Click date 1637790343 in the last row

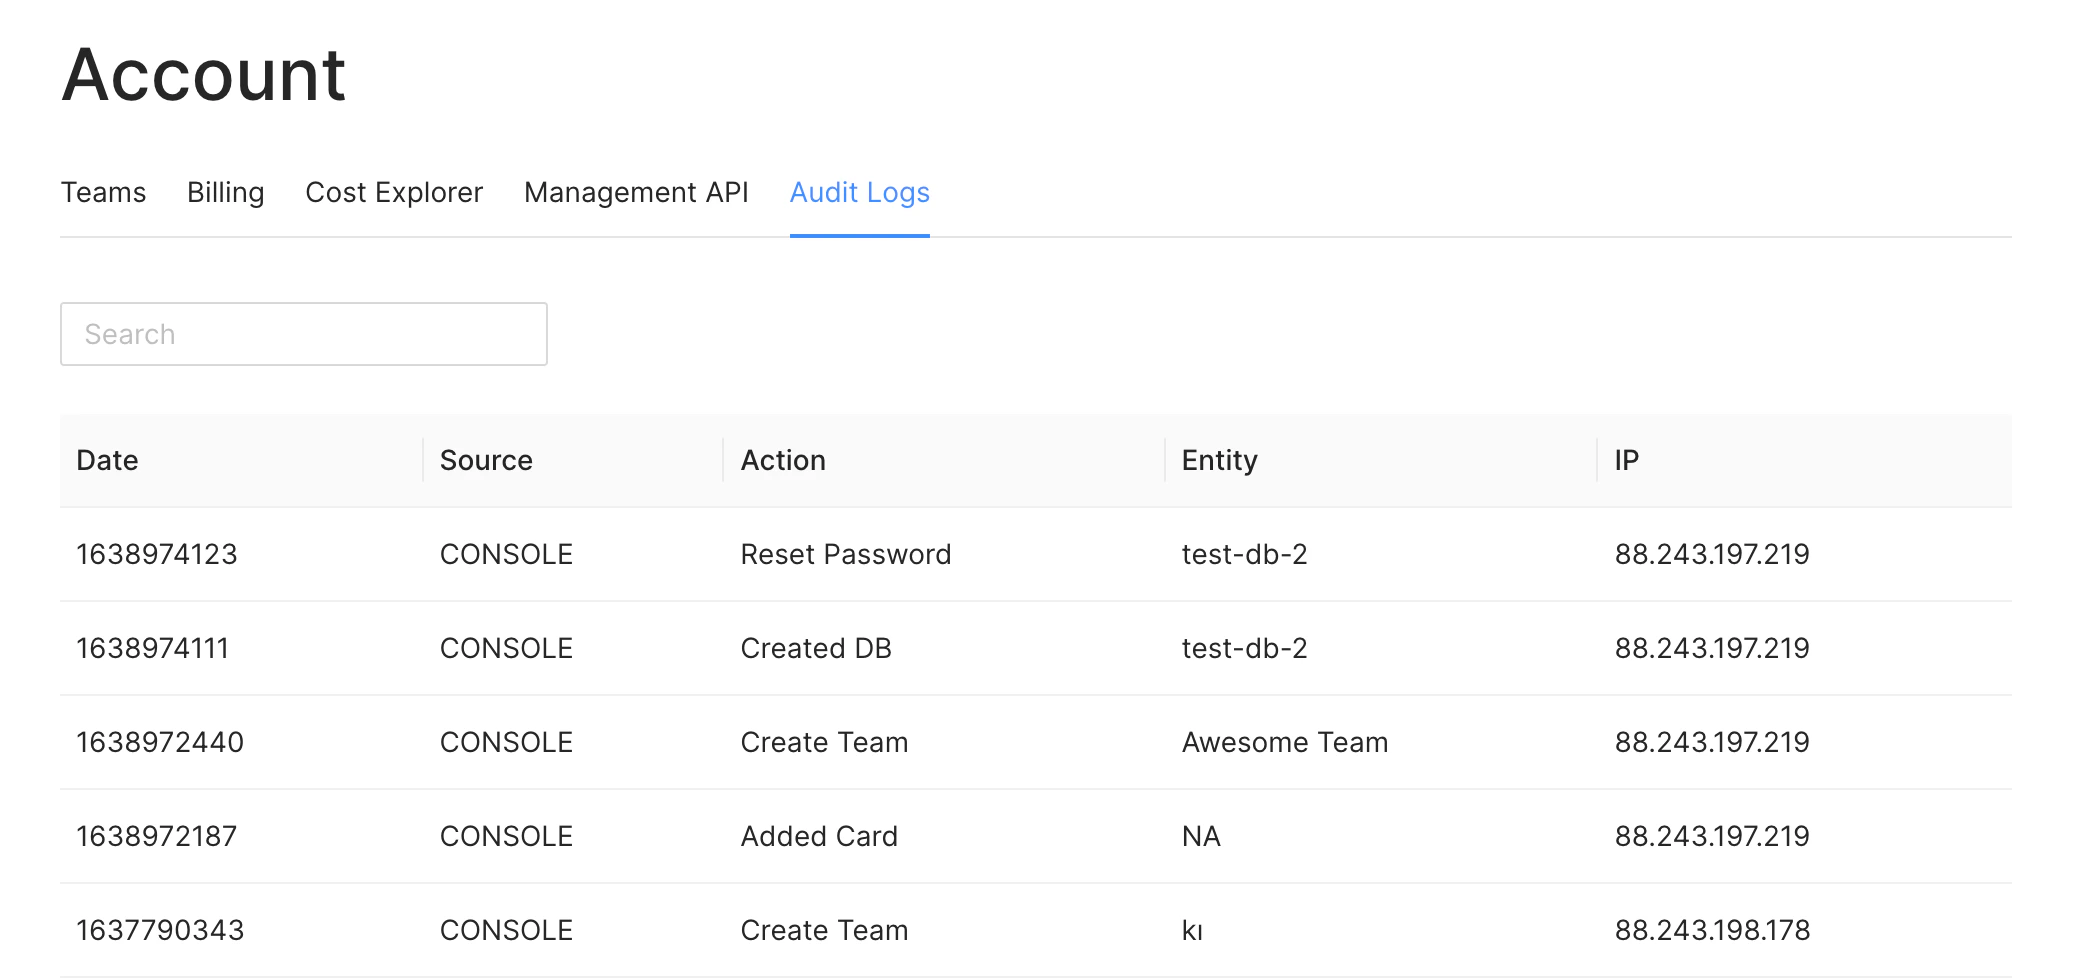click(x=160, y=930)
